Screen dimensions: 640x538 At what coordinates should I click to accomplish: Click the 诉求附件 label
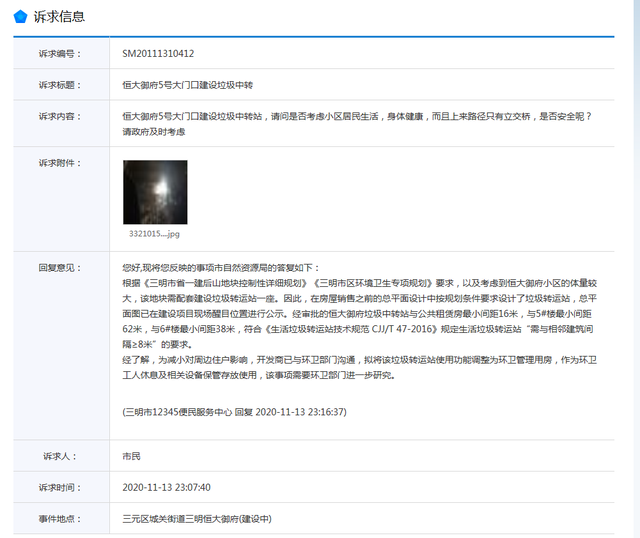tap(60, 163)
